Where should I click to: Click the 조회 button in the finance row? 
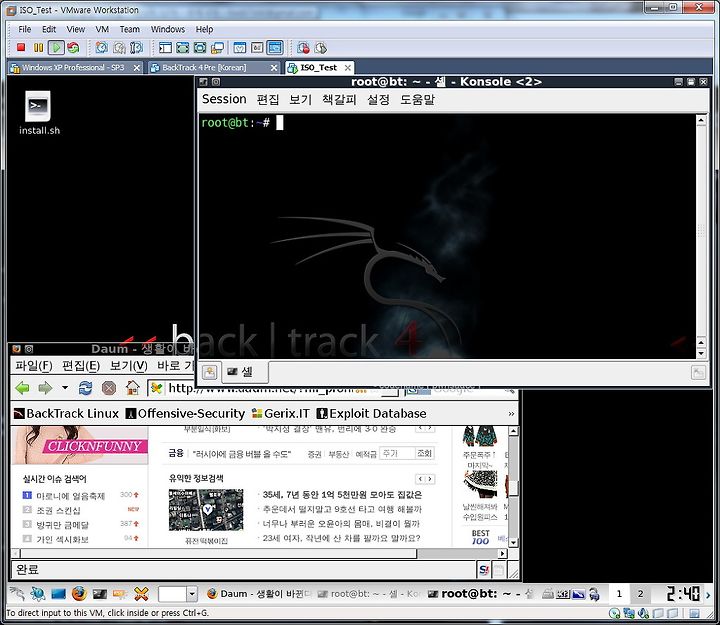[x=424, y=453]
